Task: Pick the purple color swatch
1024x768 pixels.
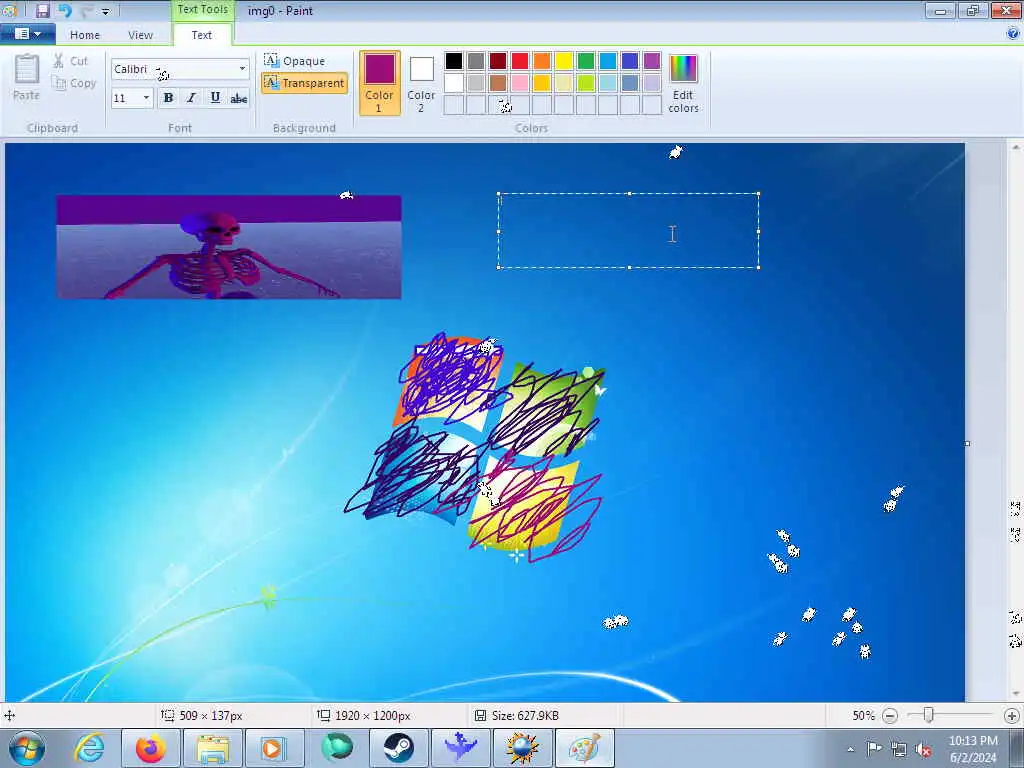Action: pyautogui.click(x=652, y=61)
